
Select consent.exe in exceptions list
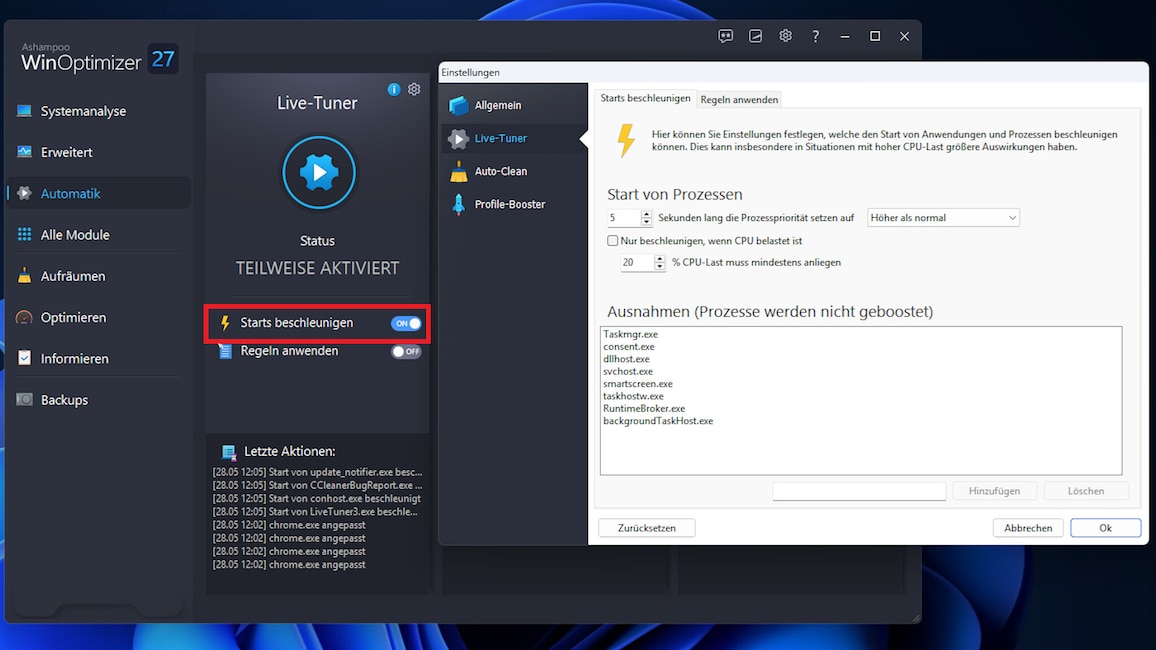pyautogui.click(x=629, y=346)
